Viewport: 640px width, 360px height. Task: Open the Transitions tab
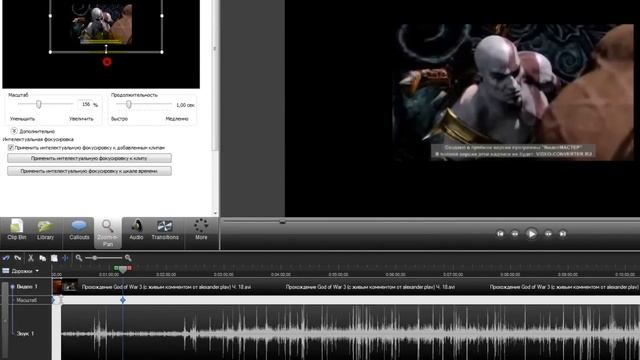(x=165, y=230)
